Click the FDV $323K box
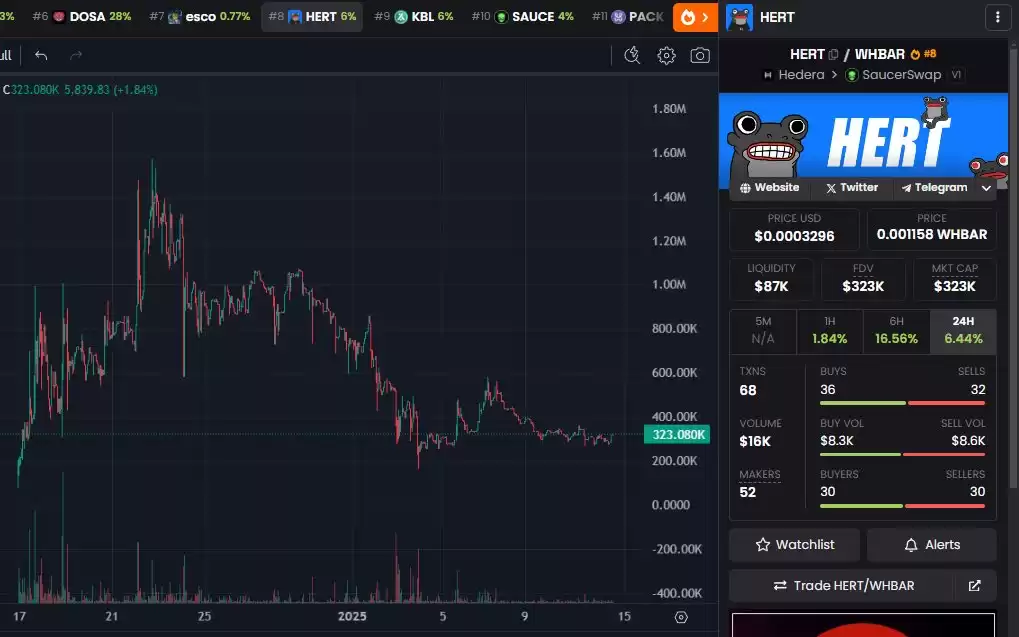Screen dimensions: 1019x637 pyautogui.click(x=863, y=280)
